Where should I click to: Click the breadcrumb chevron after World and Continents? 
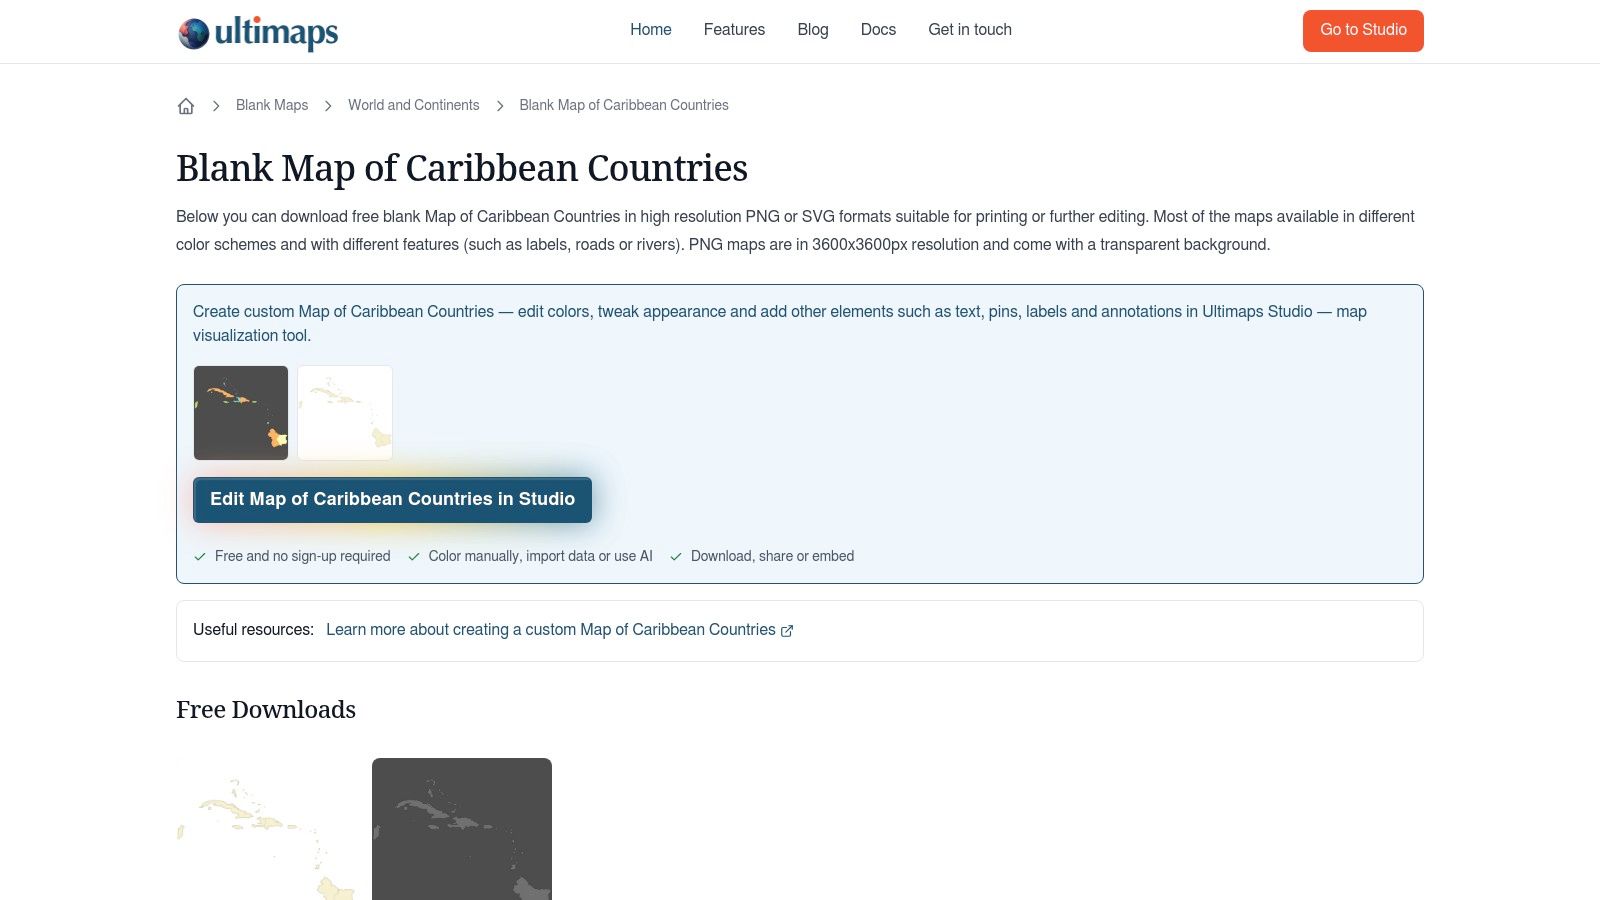click(499, 105)
